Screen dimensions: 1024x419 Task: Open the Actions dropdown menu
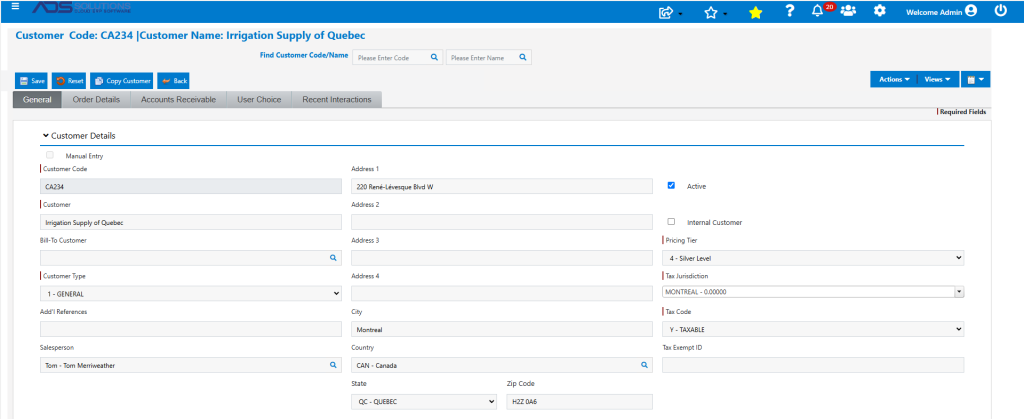[x=893, y=79]
